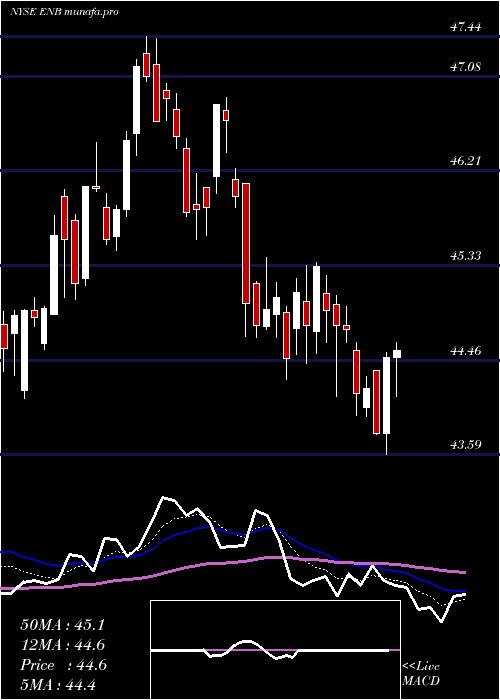Select the 44.46 price level label
This screenshot has width=500, height=700.
pos(466,351)
